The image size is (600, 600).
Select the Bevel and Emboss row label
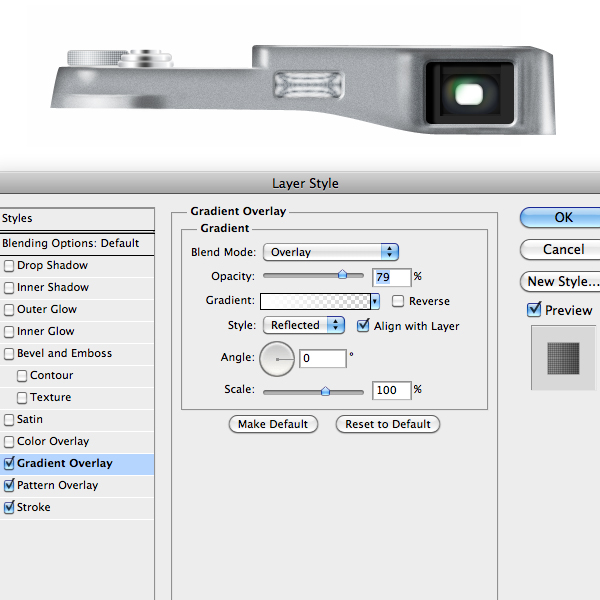(65, 354)
